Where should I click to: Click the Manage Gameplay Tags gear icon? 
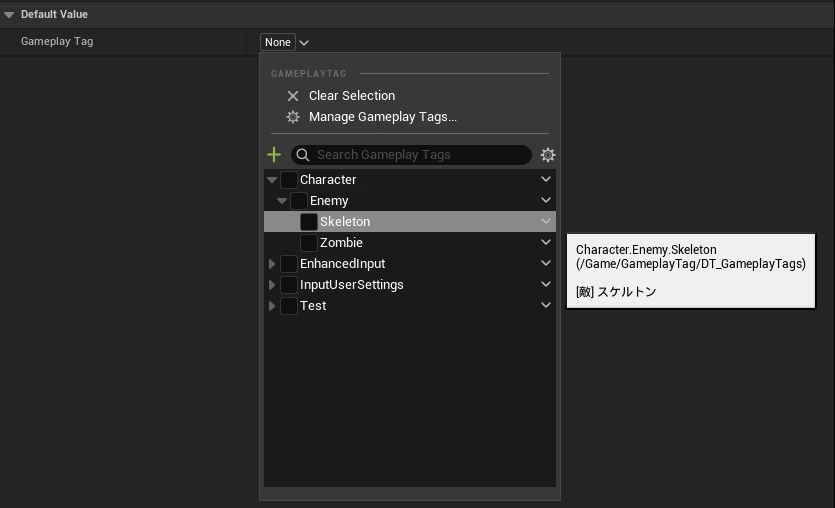293,117
